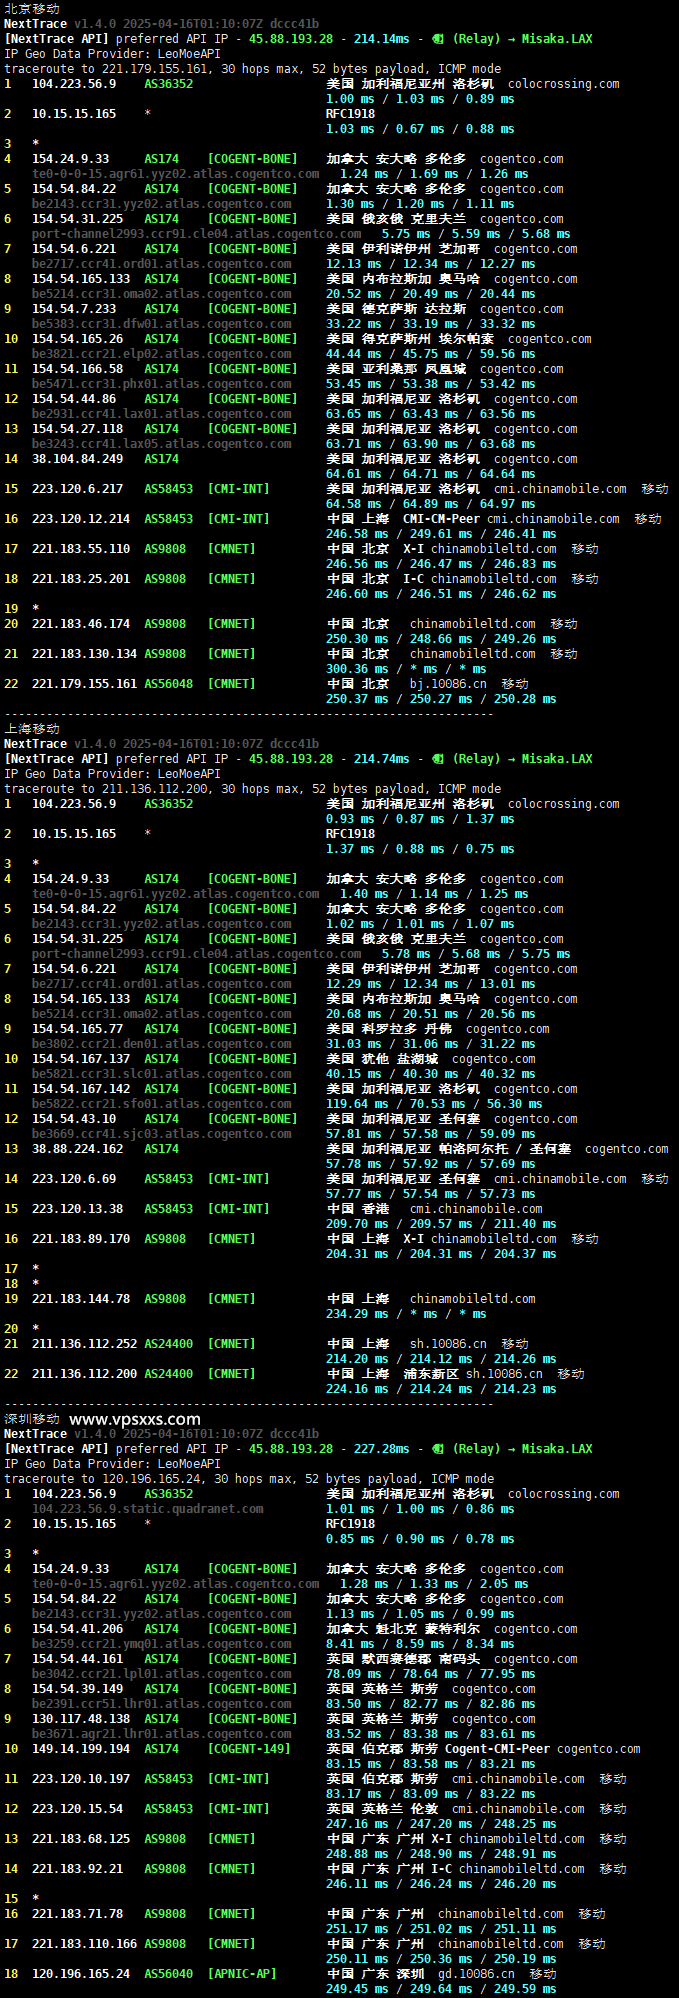
Task: Click IP address 221.183.68.125
Action: (81, 1839)
